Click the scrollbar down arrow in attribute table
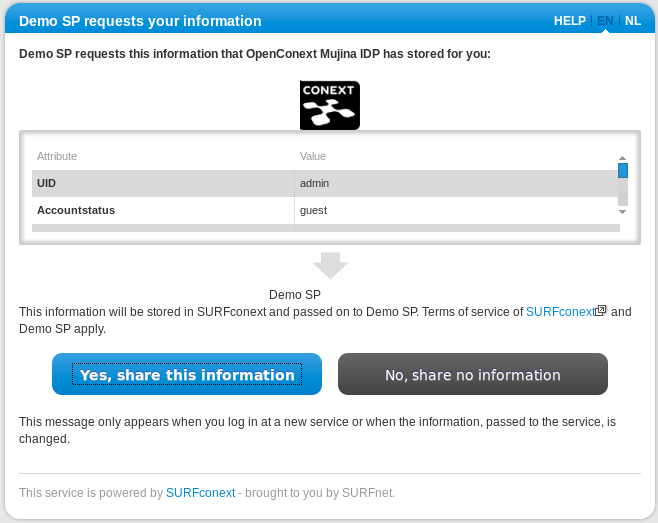 pyautogui.click(x=622, y=212)
